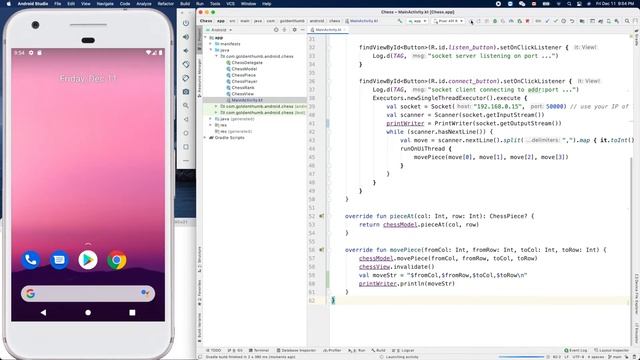Collapse the java folder

tap(211, 50)
